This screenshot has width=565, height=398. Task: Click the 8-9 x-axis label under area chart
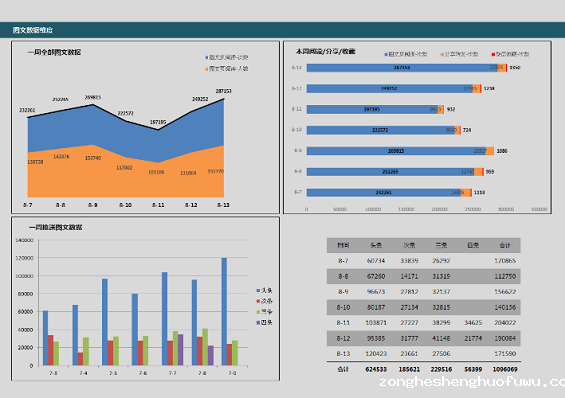(x=93, y=205)
